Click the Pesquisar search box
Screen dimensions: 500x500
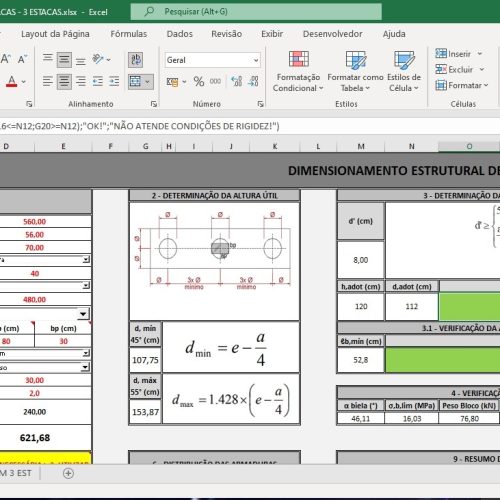[256, 12]
